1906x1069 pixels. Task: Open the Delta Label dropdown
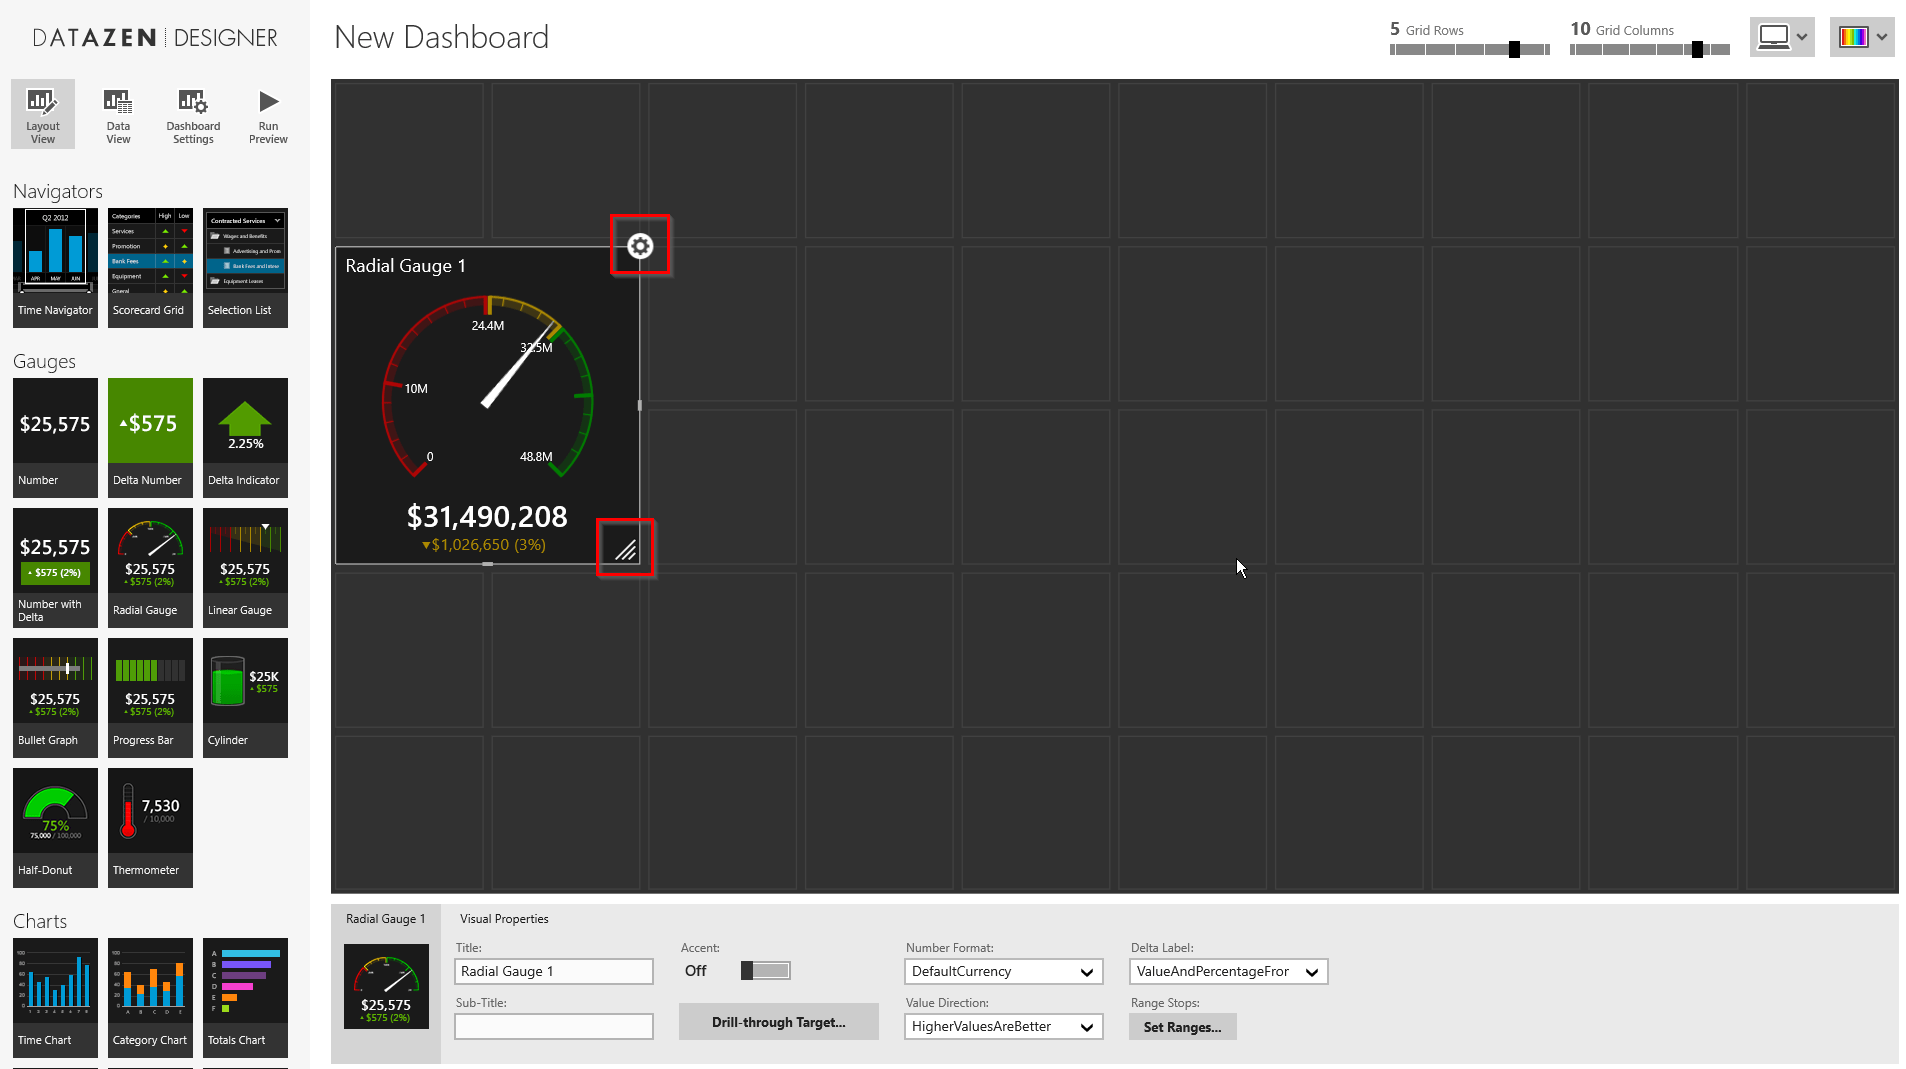[1228, 972]
